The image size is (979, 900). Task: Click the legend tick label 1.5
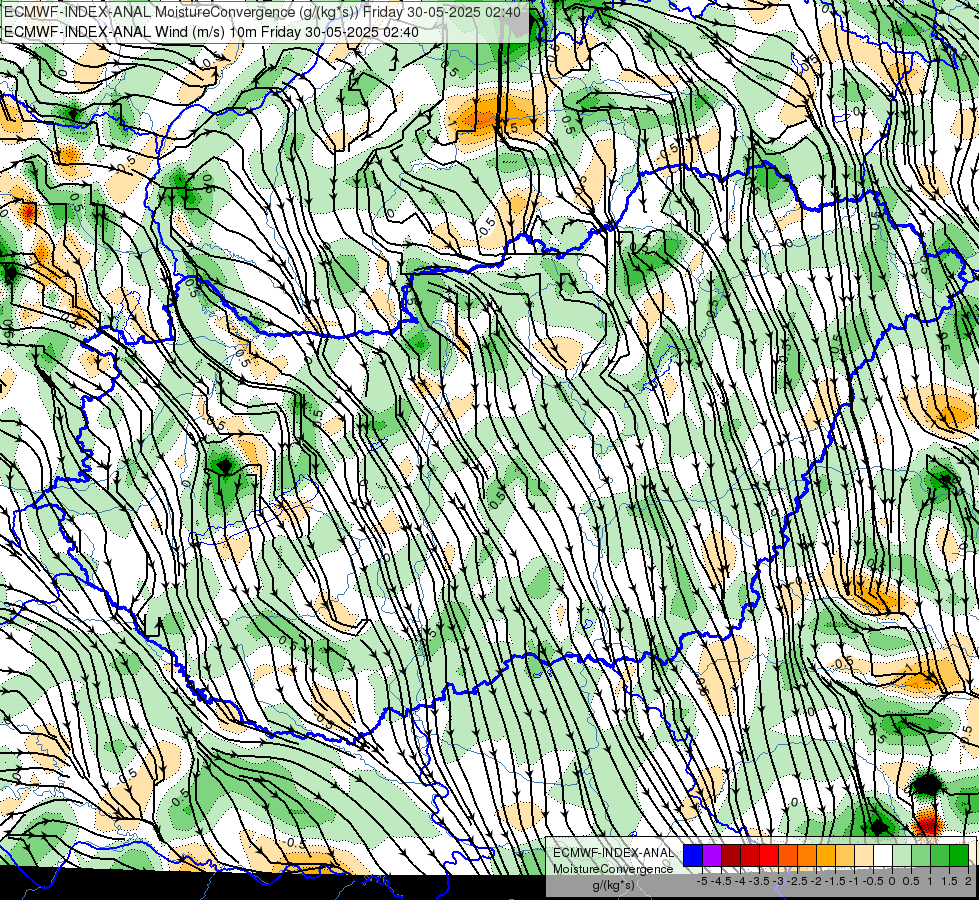tap(950, 881)
